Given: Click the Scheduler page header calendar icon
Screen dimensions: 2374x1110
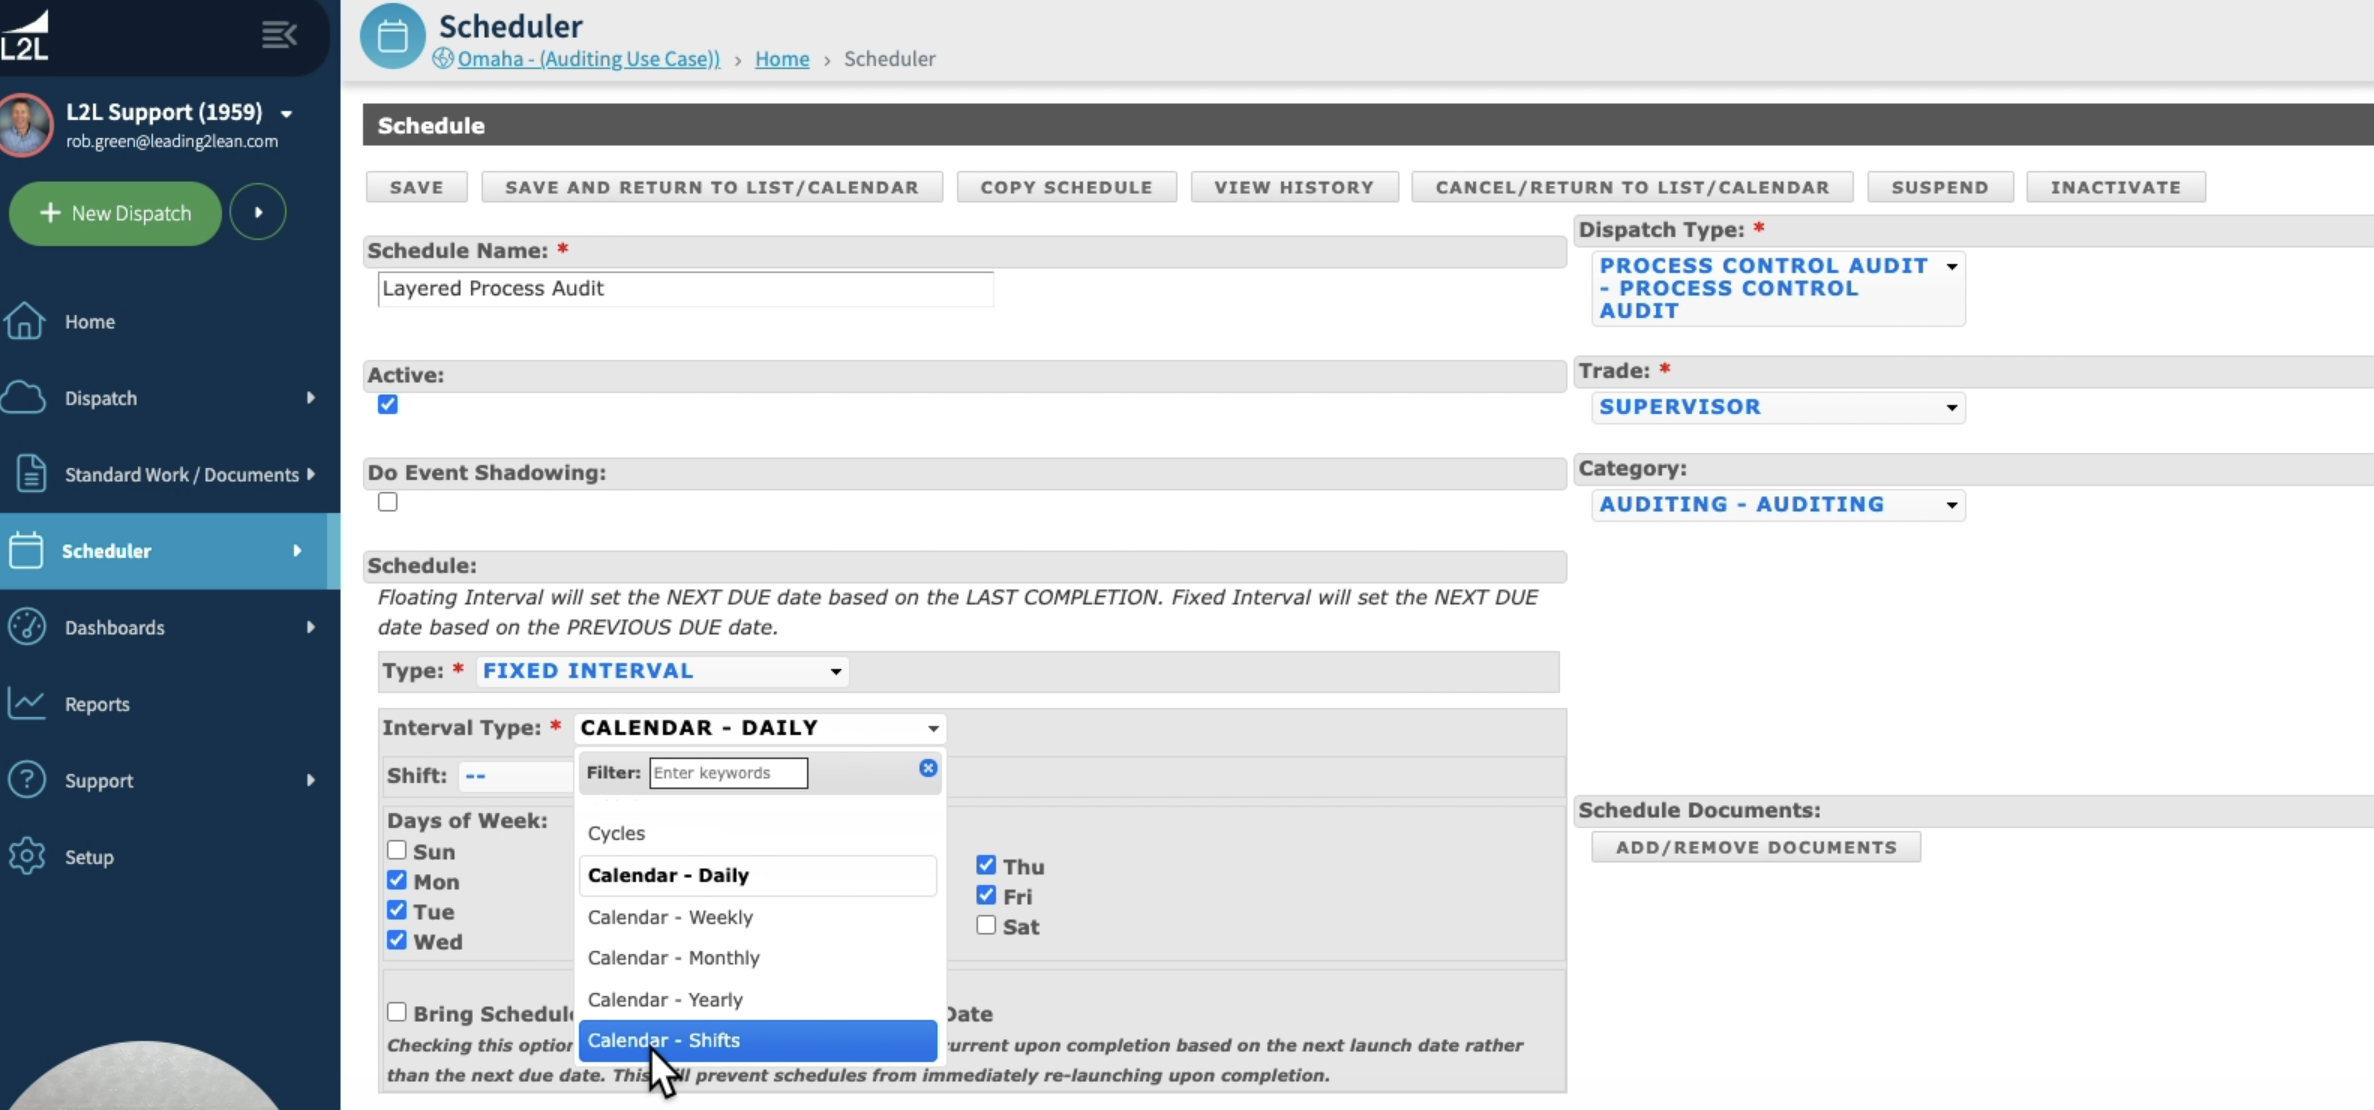Looking at the screenshot, I should coord(392,37).
